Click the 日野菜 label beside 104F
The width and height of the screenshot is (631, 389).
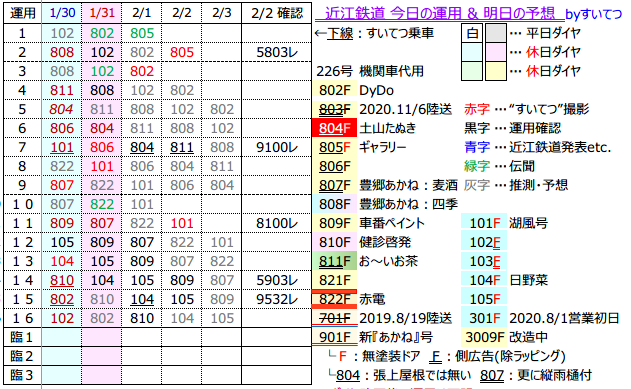pos(528,280)
